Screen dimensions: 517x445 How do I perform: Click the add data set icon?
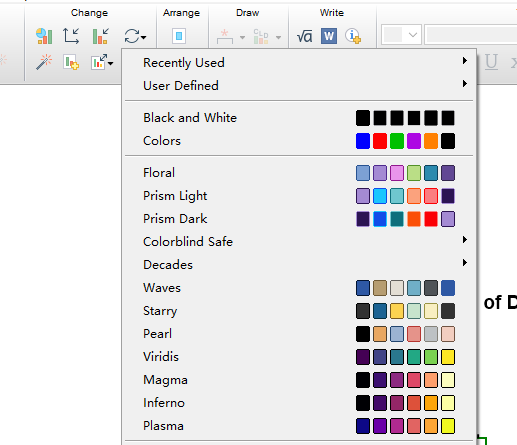tap(71, 62)
